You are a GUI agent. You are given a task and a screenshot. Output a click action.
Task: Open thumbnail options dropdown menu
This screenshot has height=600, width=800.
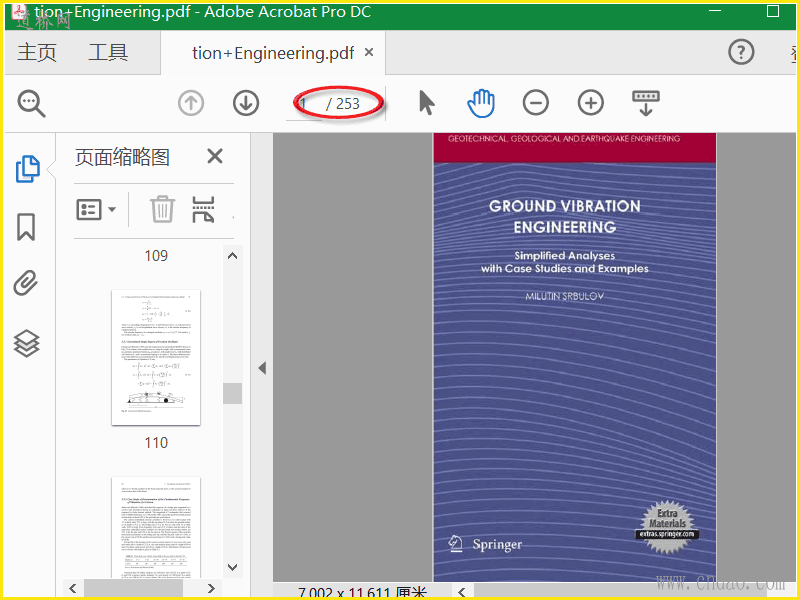tap(96, 209)
